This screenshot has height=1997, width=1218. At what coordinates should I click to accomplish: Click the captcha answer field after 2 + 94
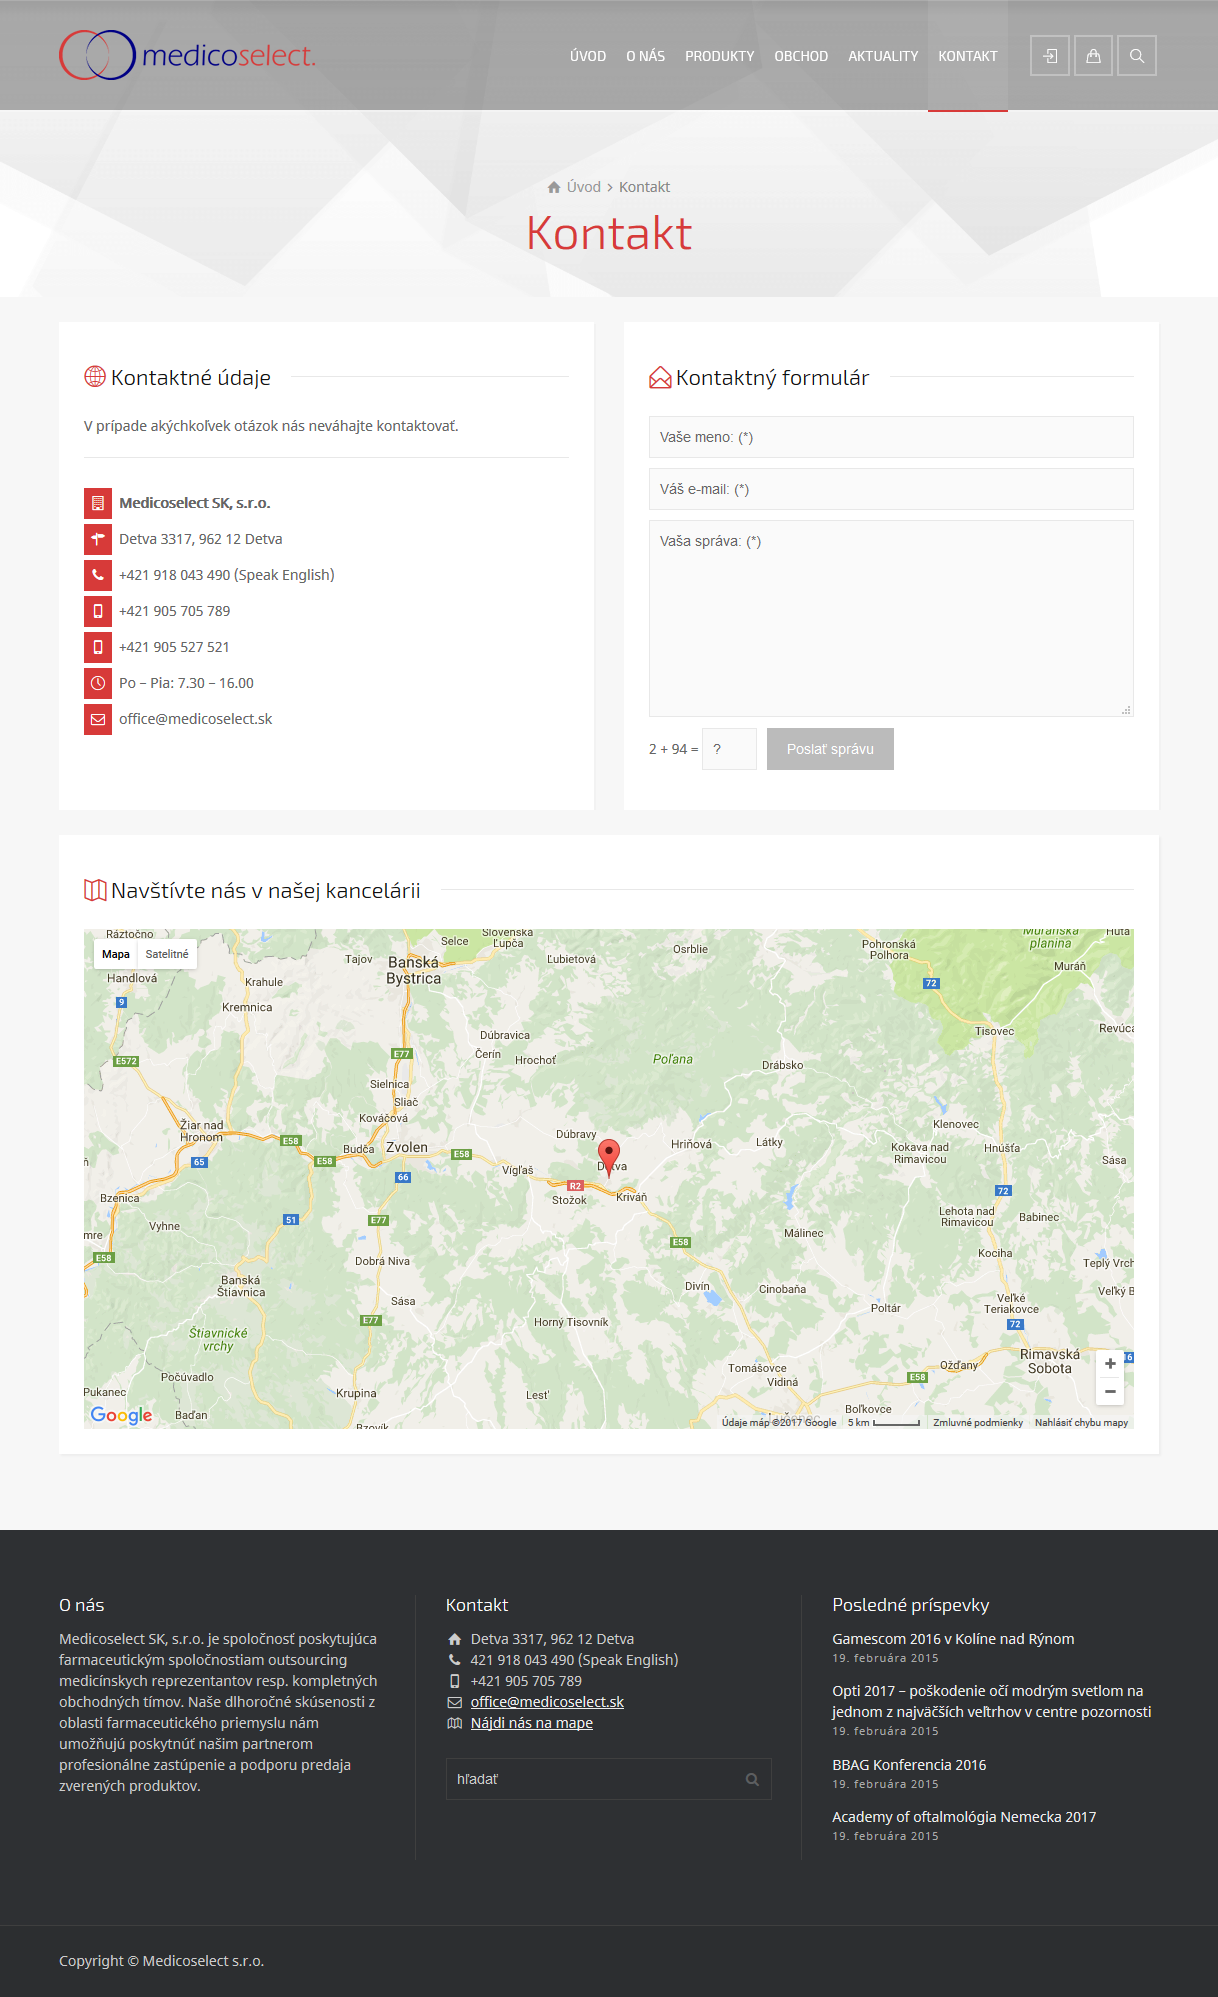point(729,749)
